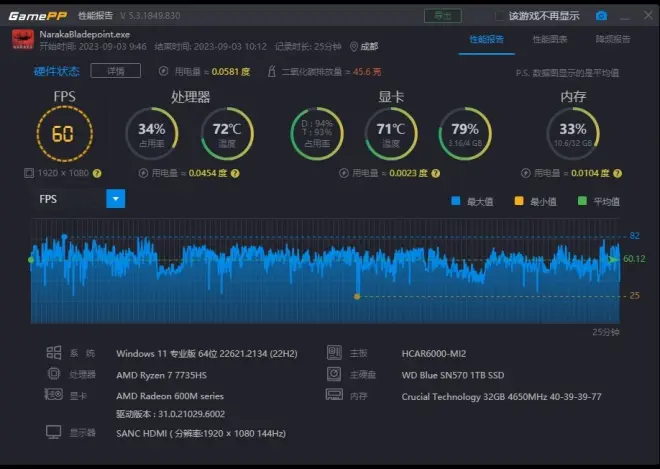
Task: Switch to the 性能图表 tab
Action: 550,40
